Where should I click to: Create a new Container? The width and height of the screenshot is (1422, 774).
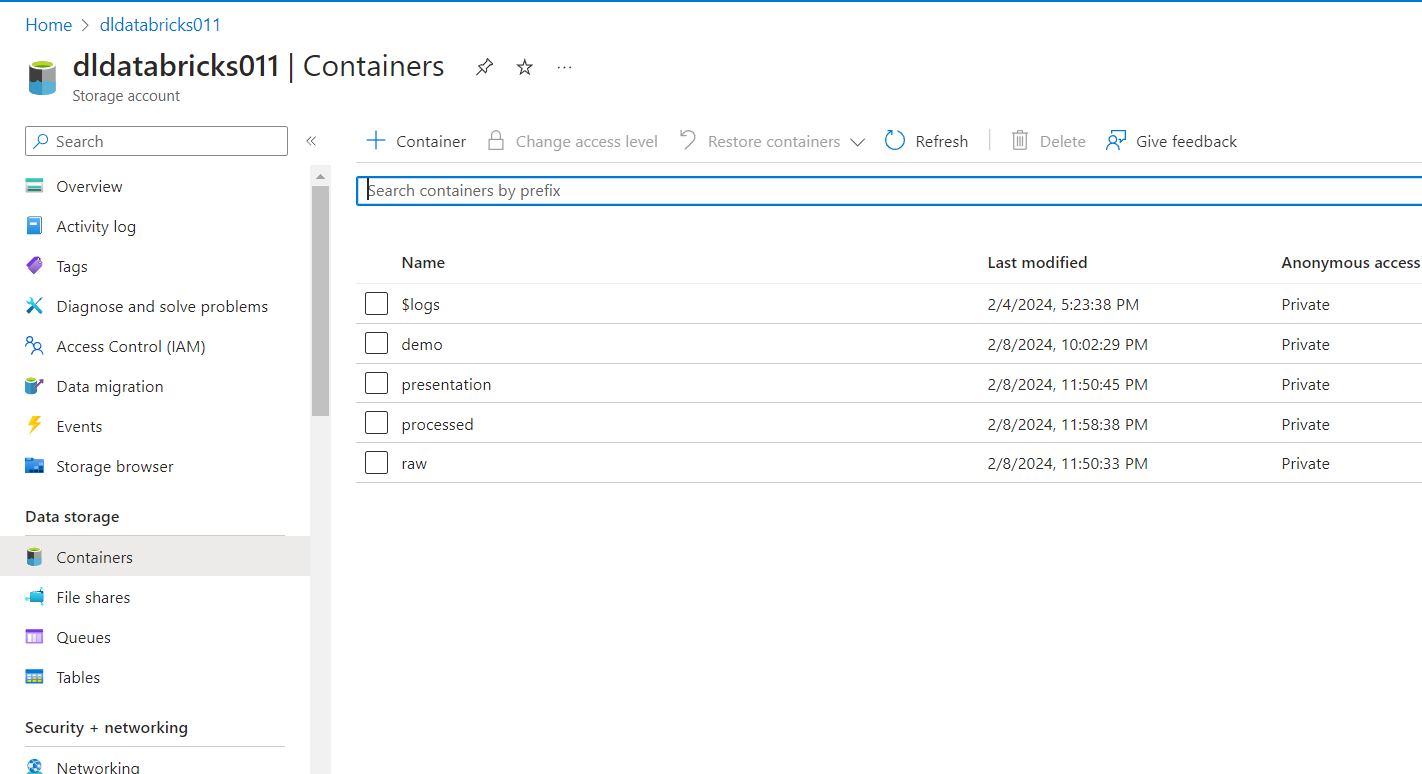click(x=415, y=141)
